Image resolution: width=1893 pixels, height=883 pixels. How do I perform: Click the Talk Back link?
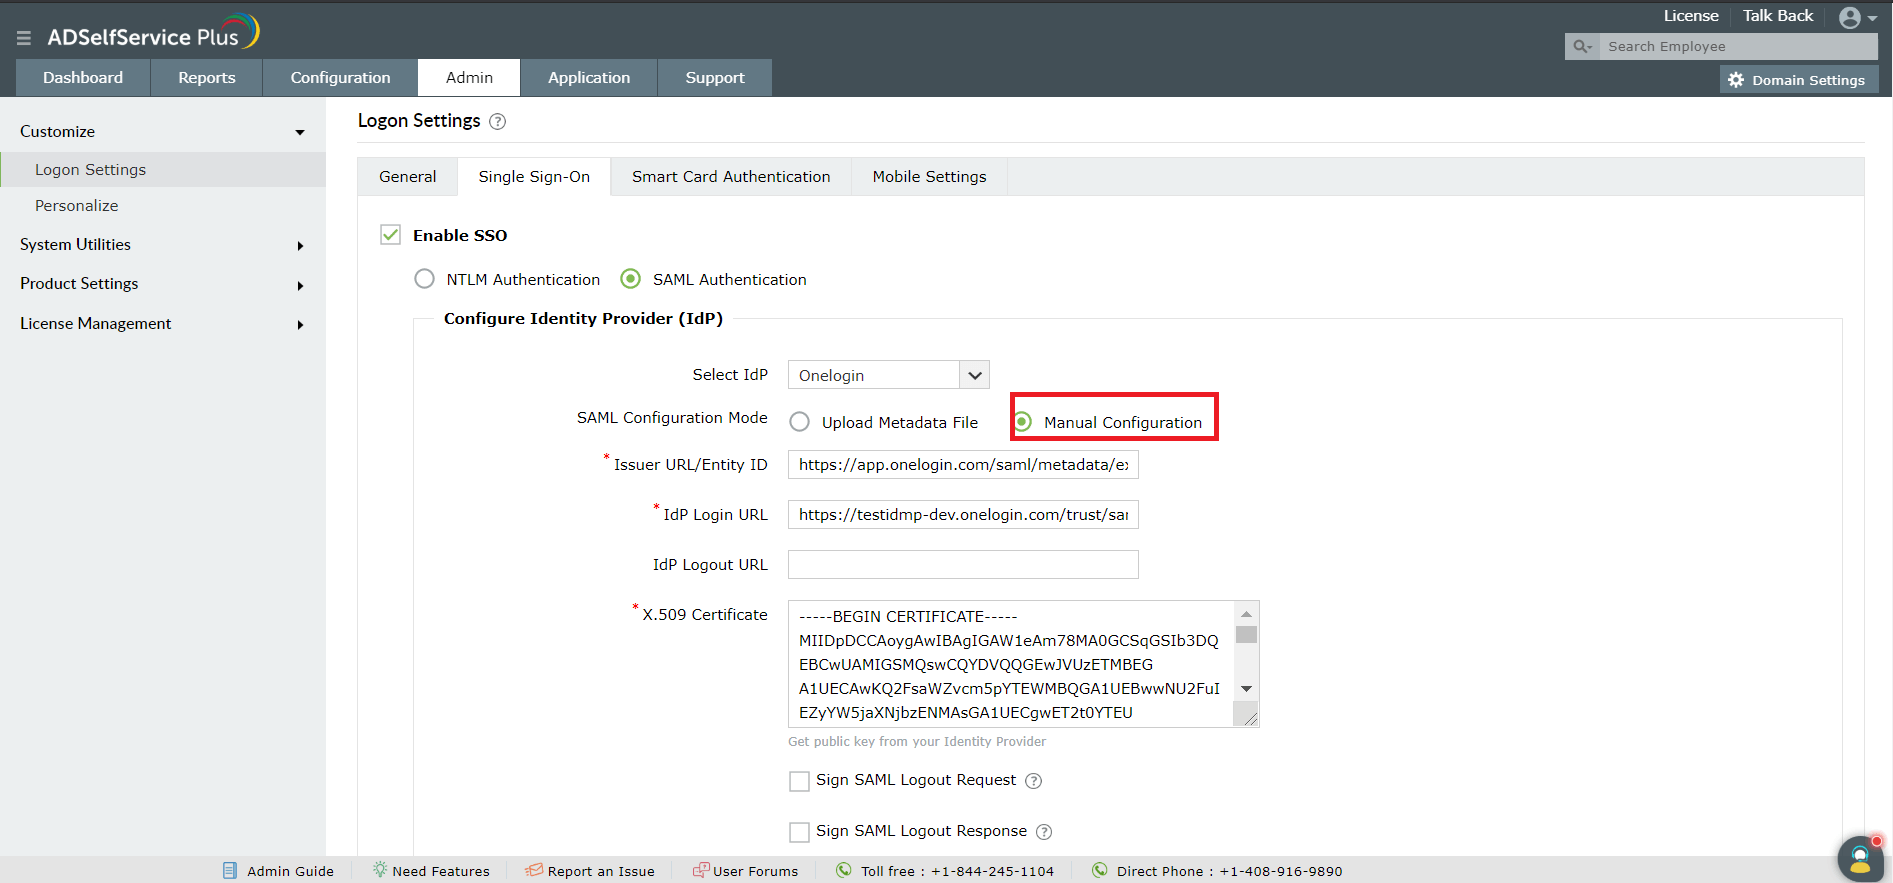1778,16
